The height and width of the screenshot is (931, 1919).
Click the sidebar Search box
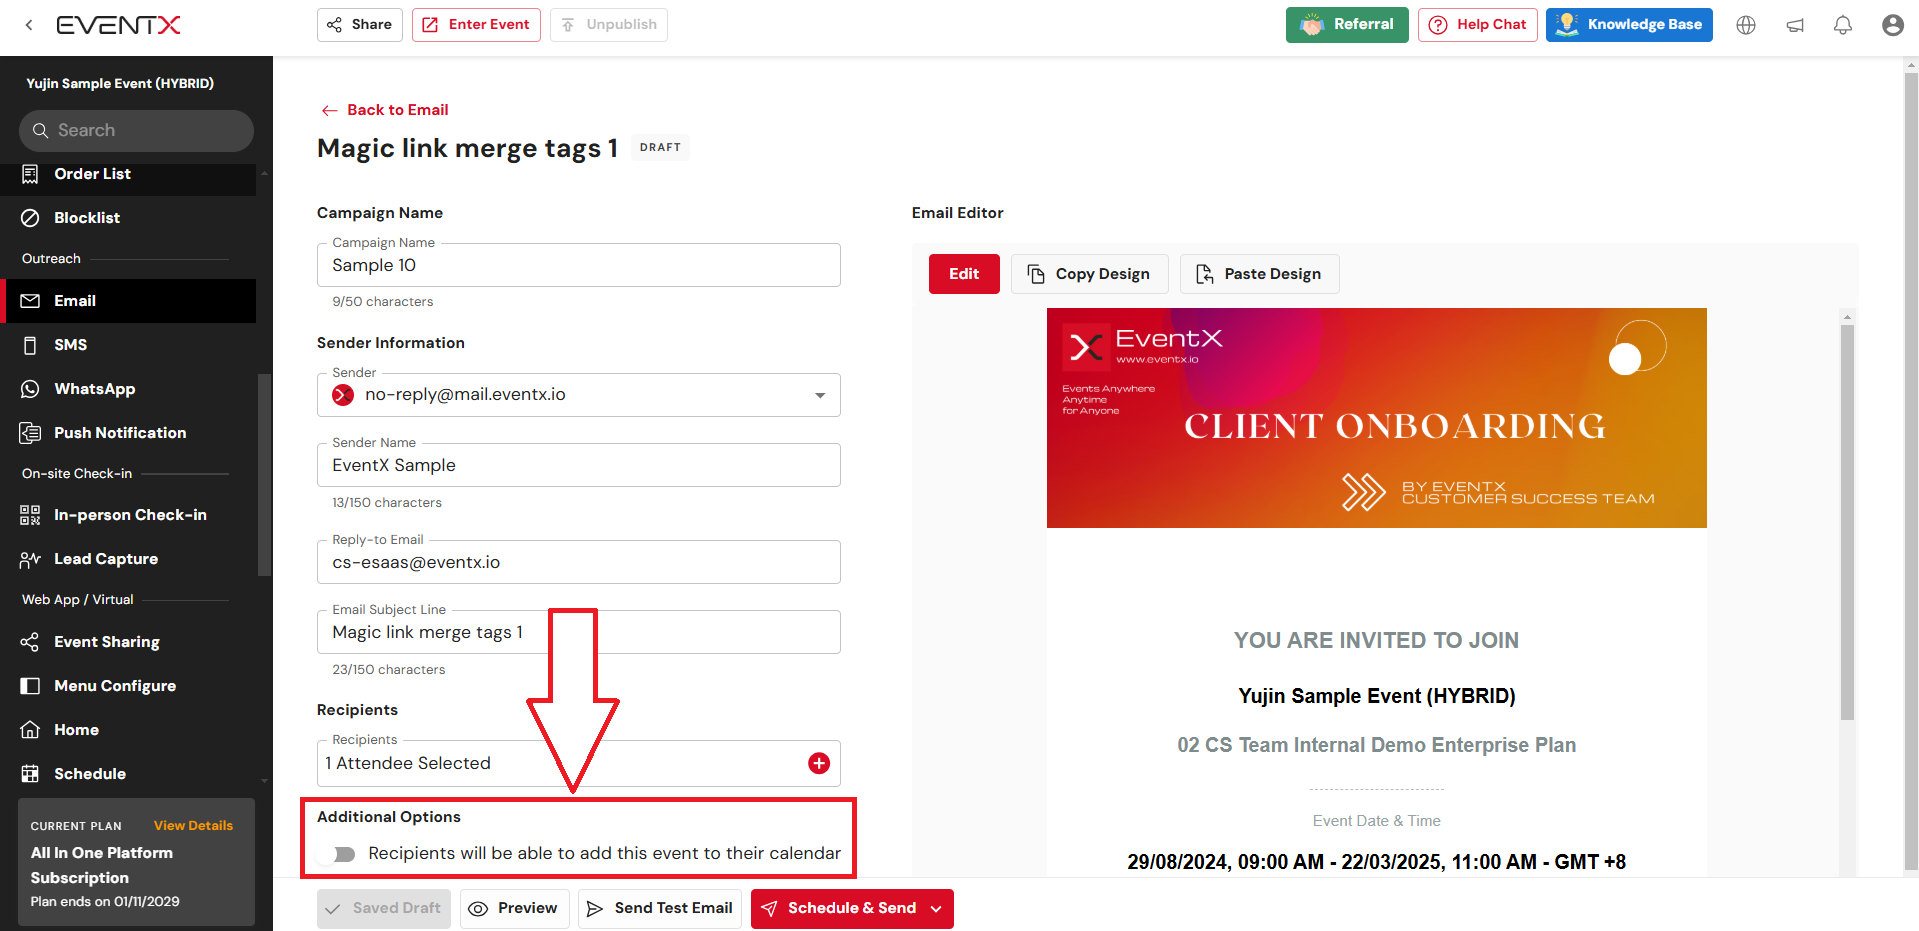[136, 131]
